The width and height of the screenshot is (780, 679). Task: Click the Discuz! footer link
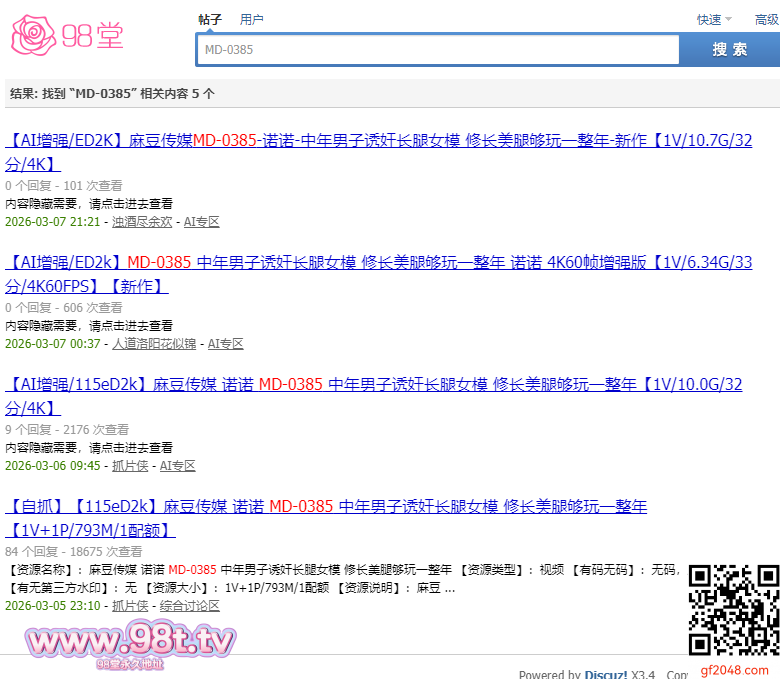click(x=605, y=674)
